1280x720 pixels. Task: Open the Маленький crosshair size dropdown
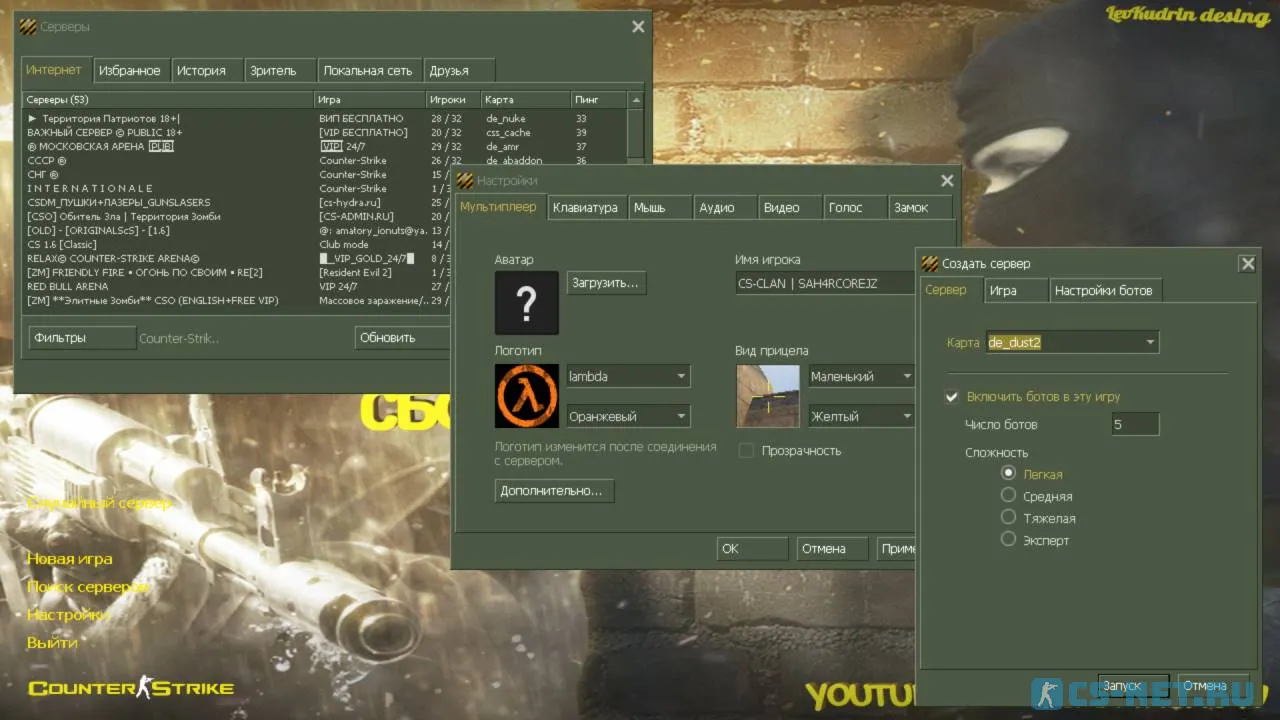tap(862, 377)
